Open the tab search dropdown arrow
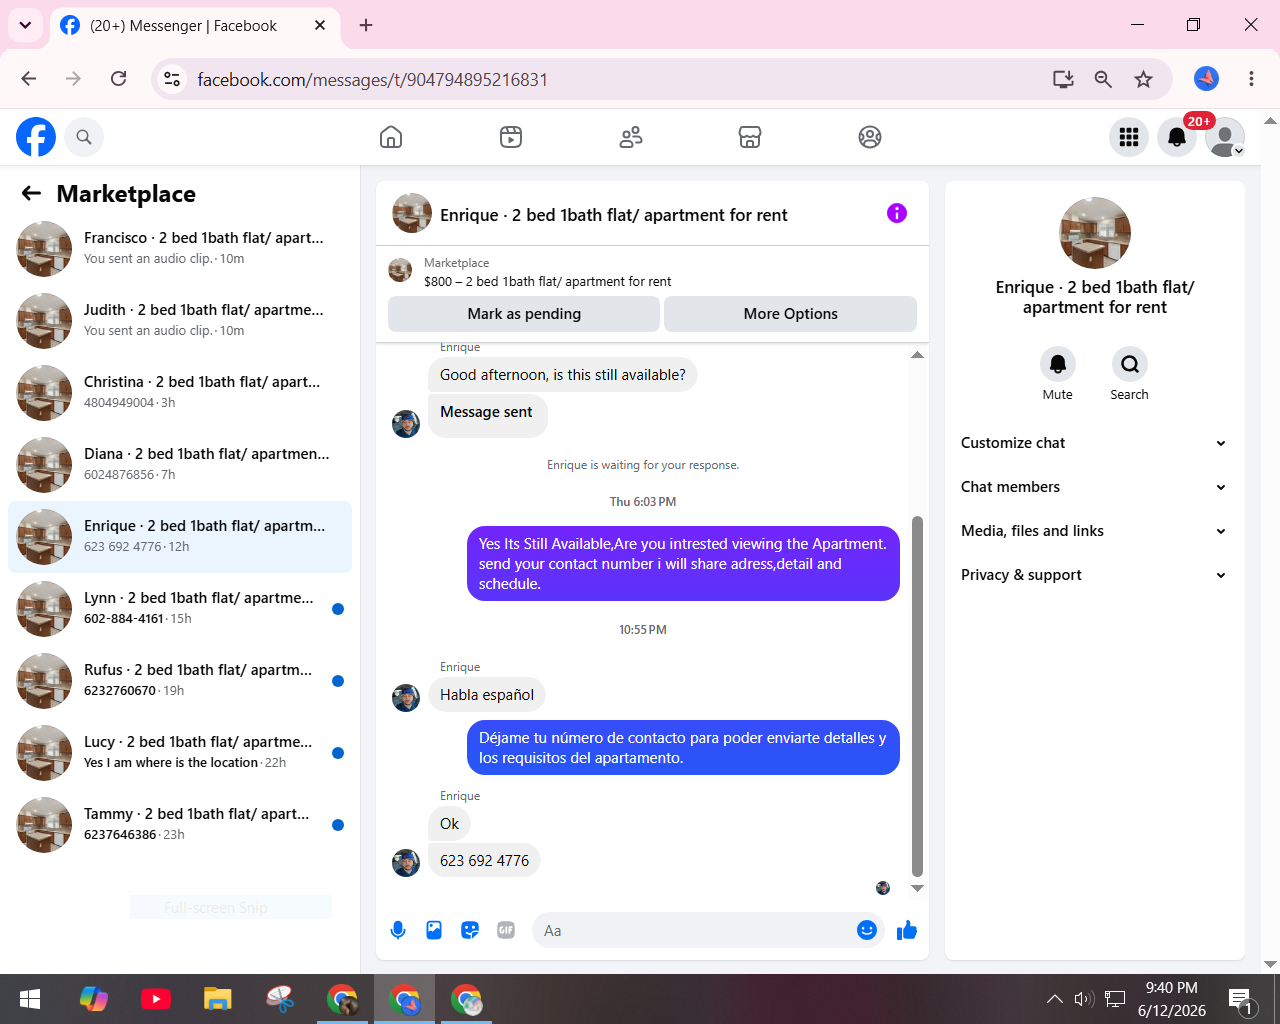Image resolution: width=1280 pixels, height=1024 pixels. tap(25, 25)
